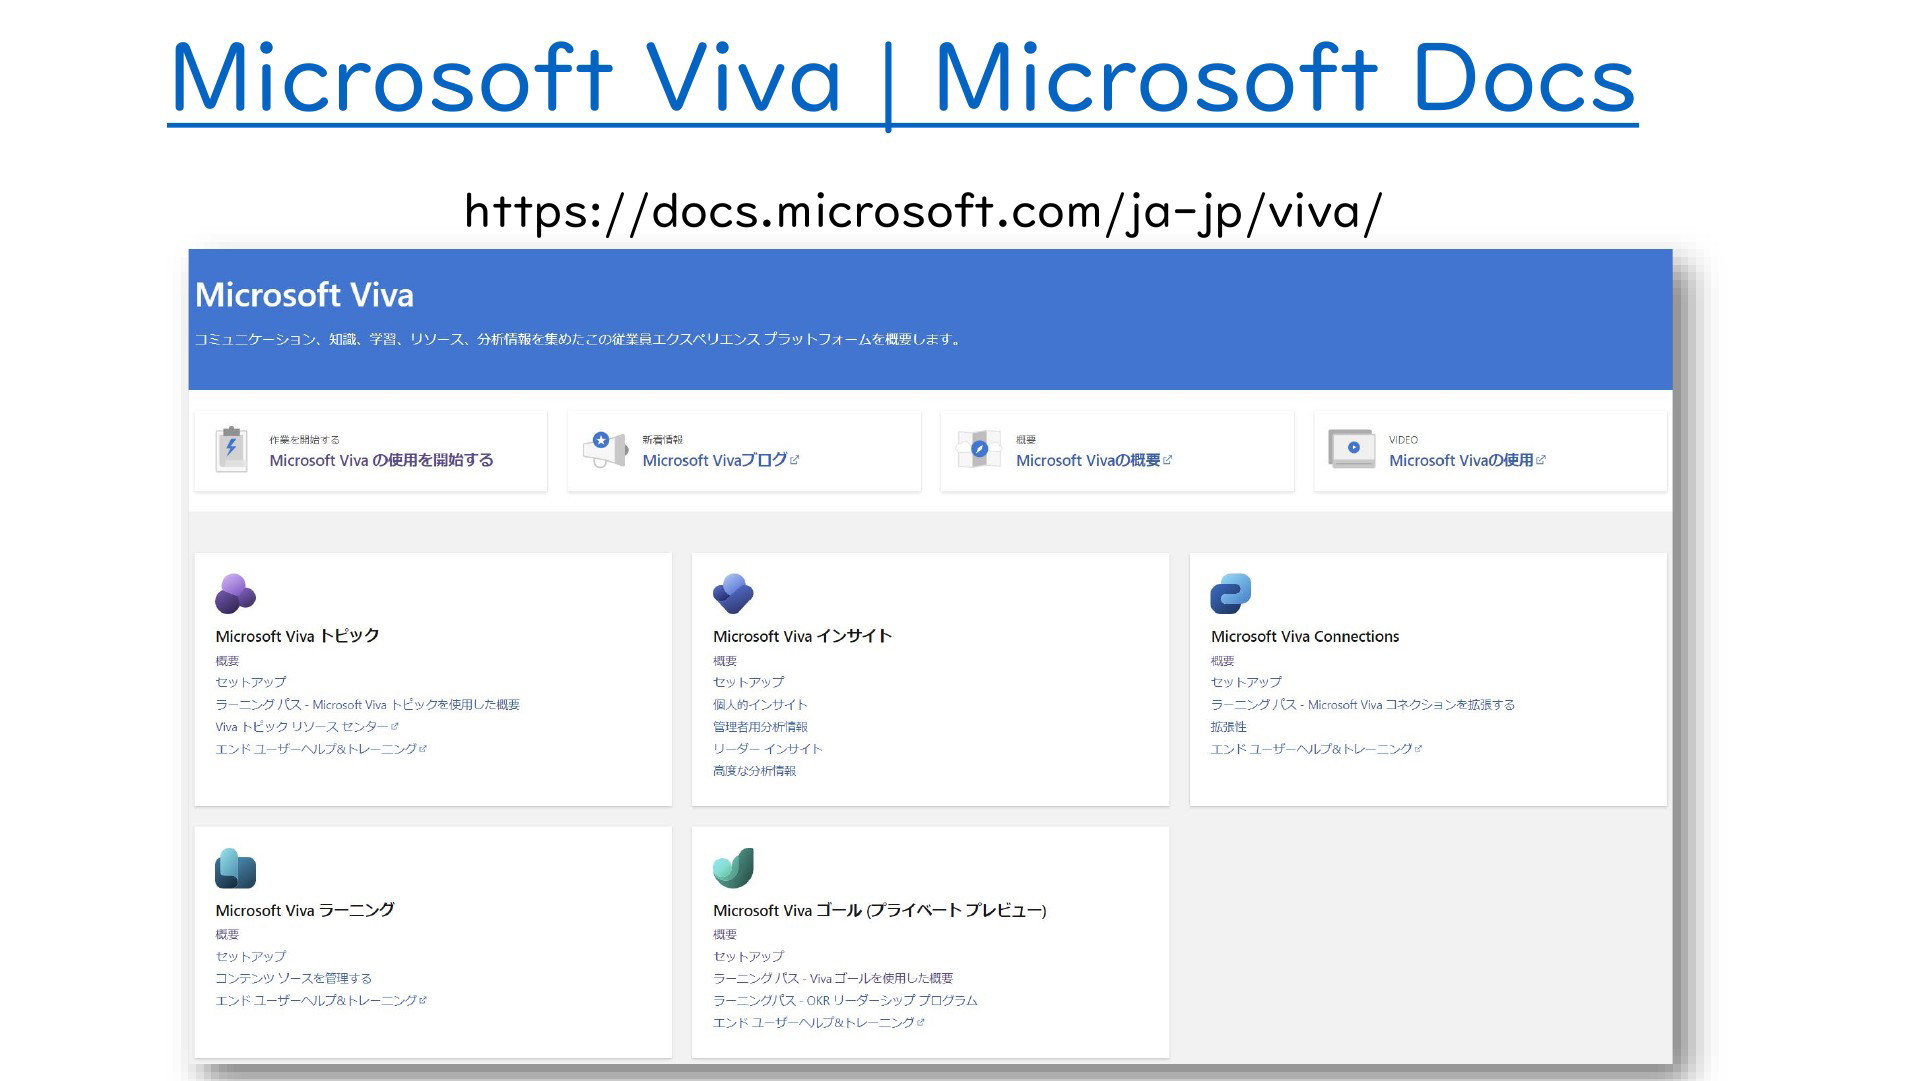Open エンドユーザーヘルプ&トレーニング under Viva ラーニング
Screen dimensions: 1920x1081
click(x=321, y=1001)
